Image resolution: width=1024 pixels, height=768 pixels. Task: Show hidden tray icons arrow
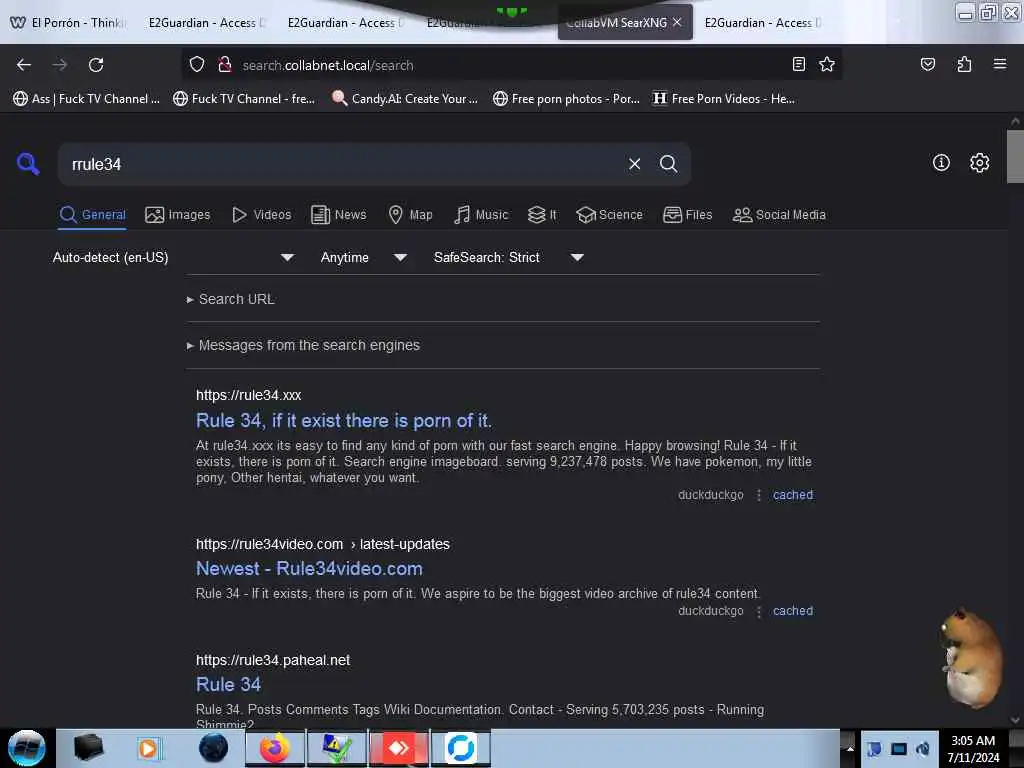click(x=850, y=748)
